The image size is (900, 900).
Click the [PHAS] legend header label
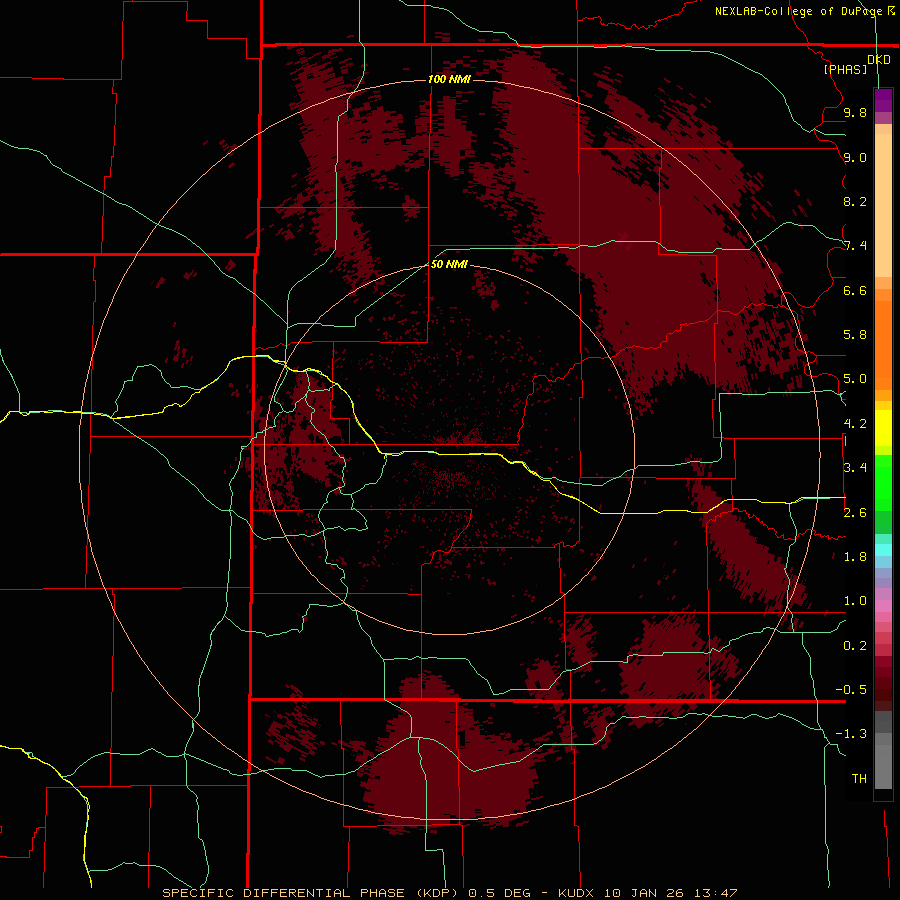pos(845,69)
